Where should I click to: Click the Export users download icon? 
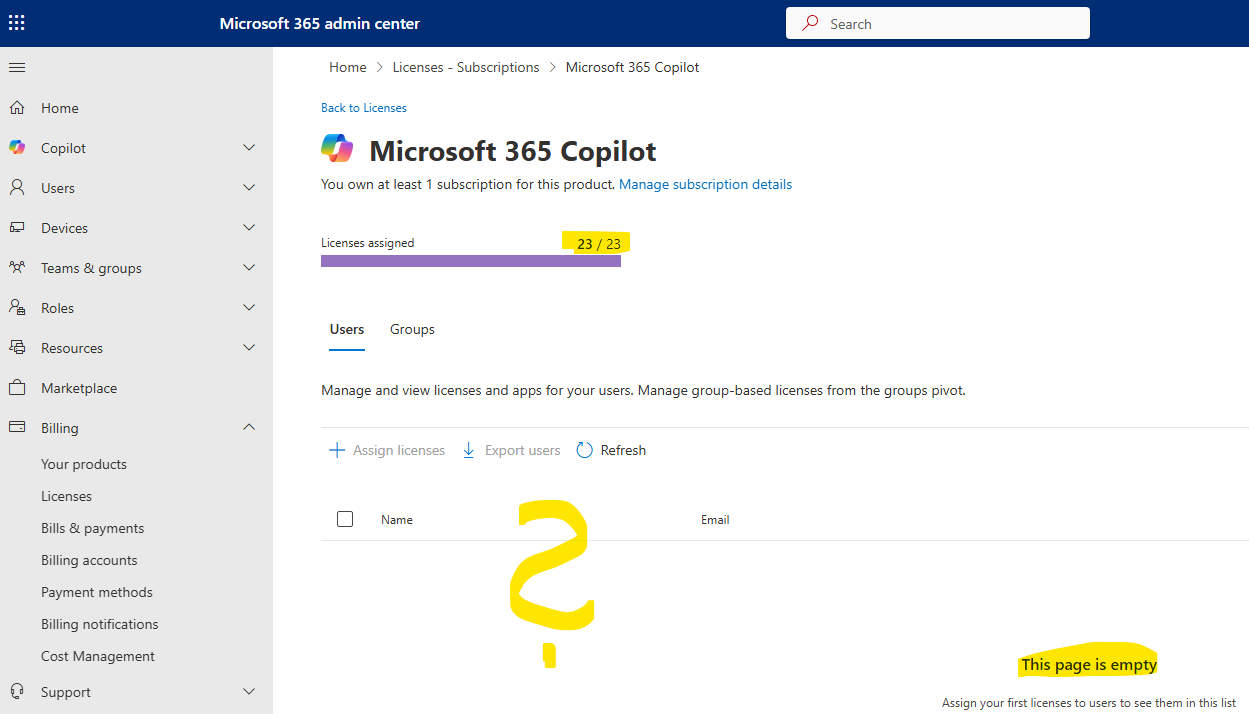468,451
